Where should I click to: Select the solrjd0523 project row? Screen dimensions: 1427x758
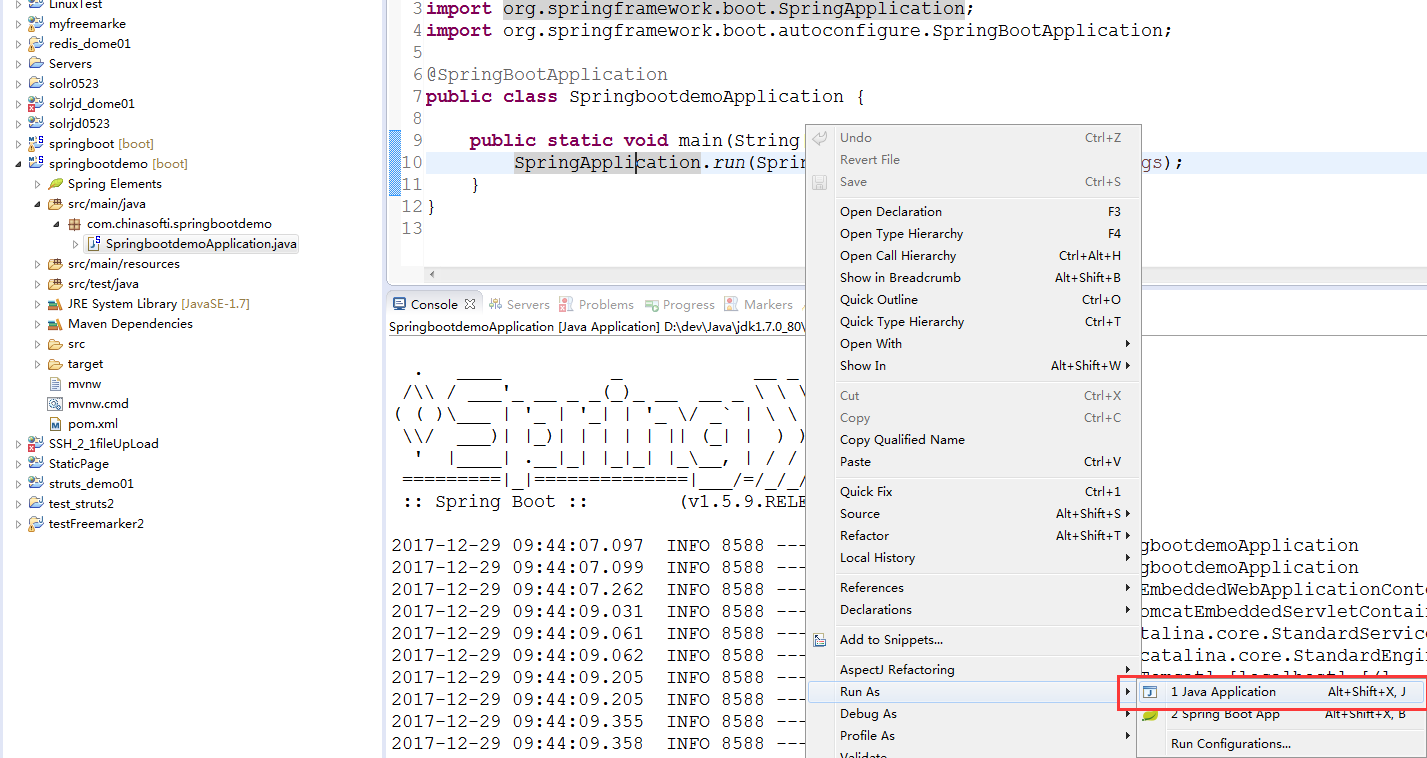click(x=80, y=124)
